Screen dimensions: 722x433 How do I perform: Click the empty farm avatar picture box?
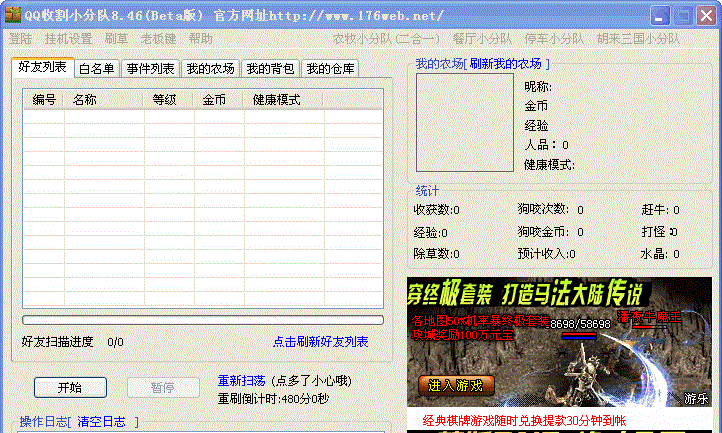coord(465,123)
